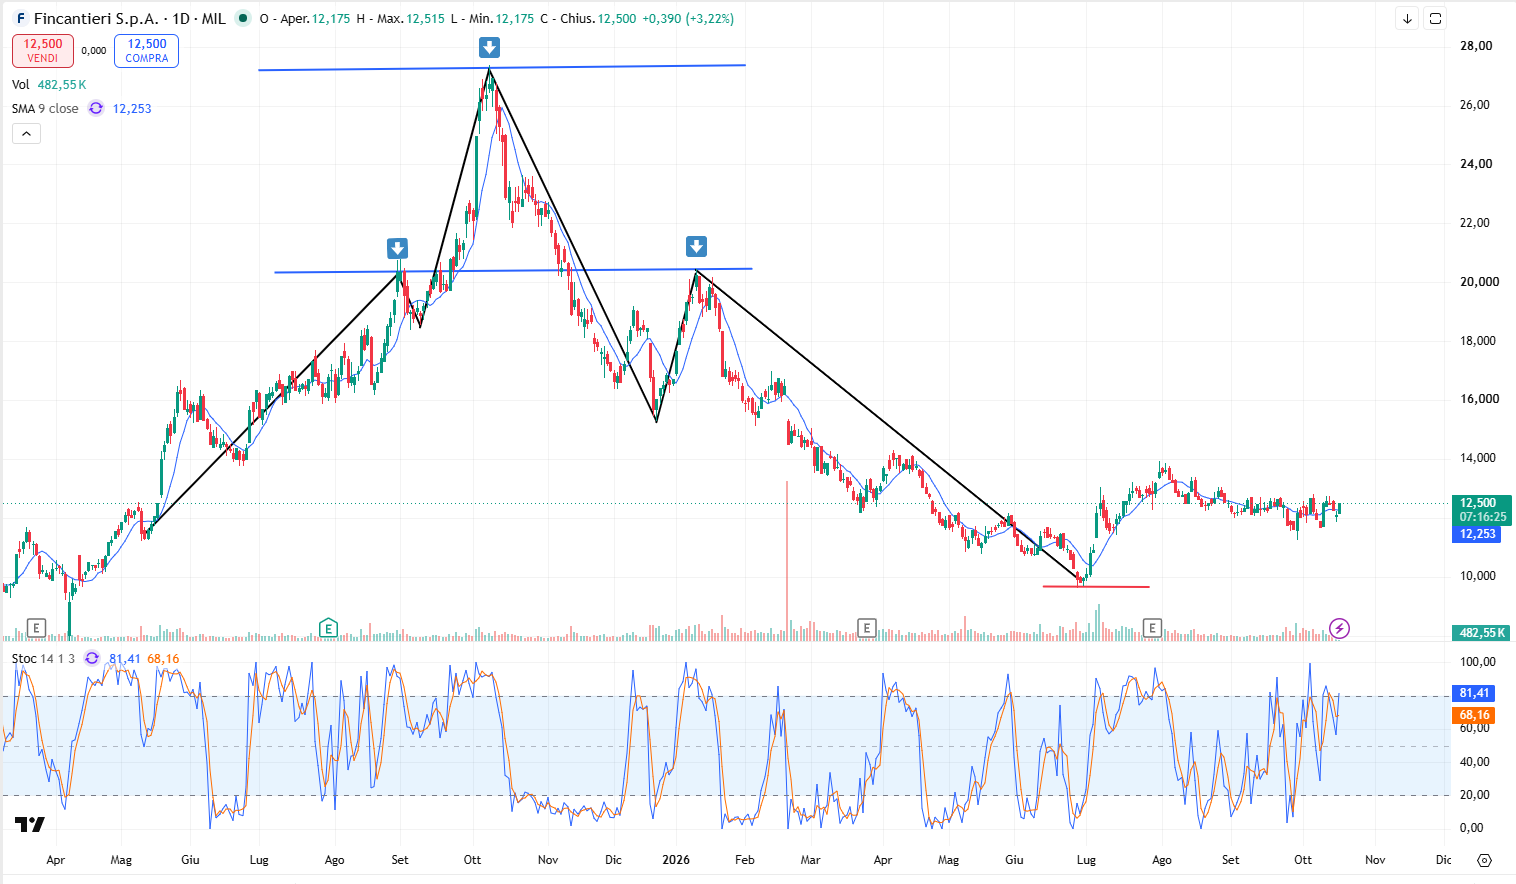The height and width of the screenshot is (884, 1516).
Task: Select the Stoc 14 1 3 indicator label
Action: [x=43, y=658]
